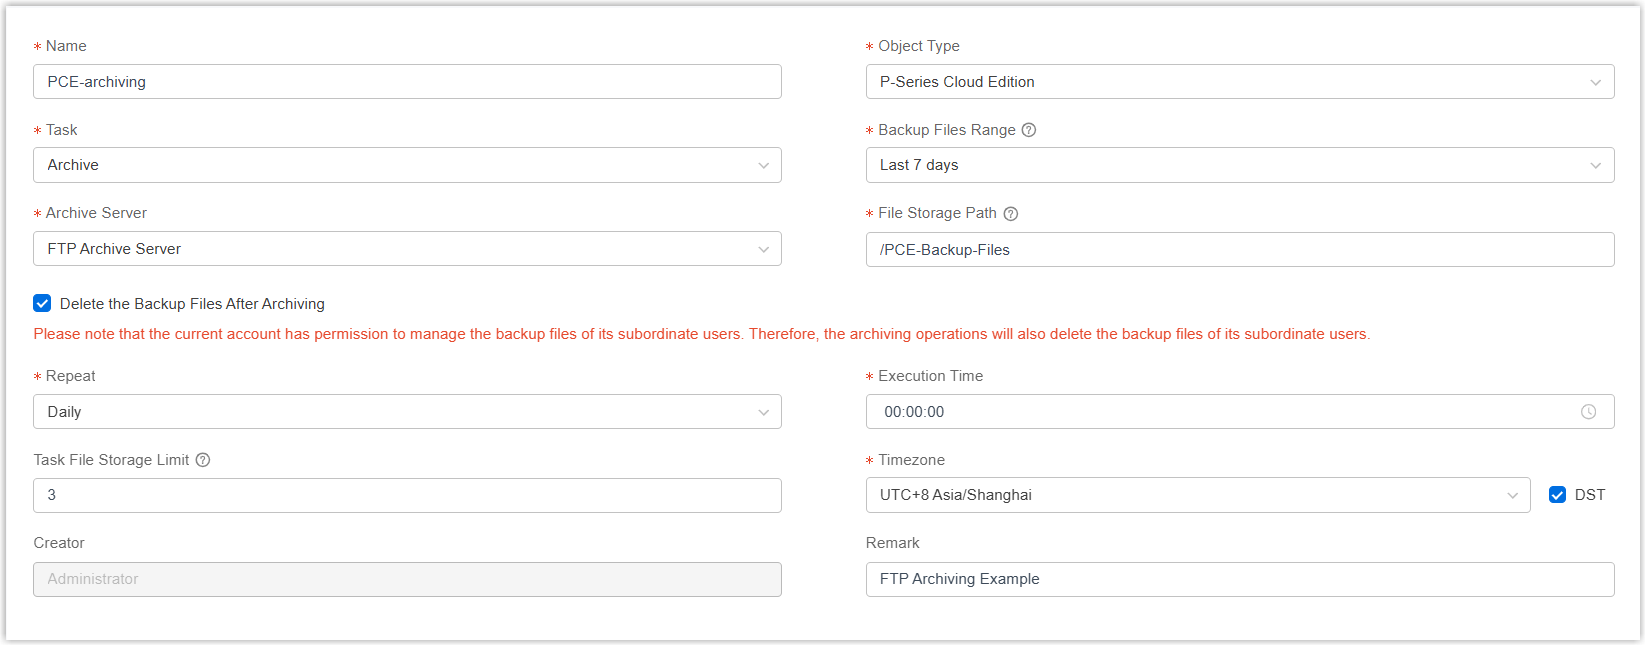Click the Name field containing PCE-archiving
1646x646 pixels.
[x=407, y=82]
